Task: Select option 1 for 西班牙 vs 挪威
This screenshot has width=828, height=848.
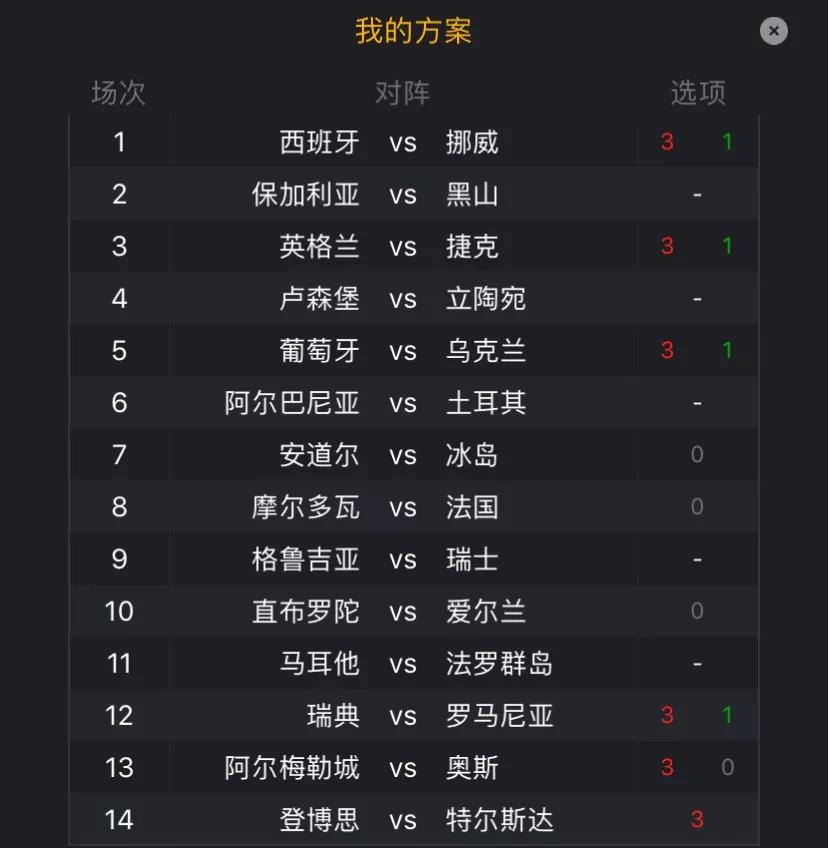Action: [727, 142]
